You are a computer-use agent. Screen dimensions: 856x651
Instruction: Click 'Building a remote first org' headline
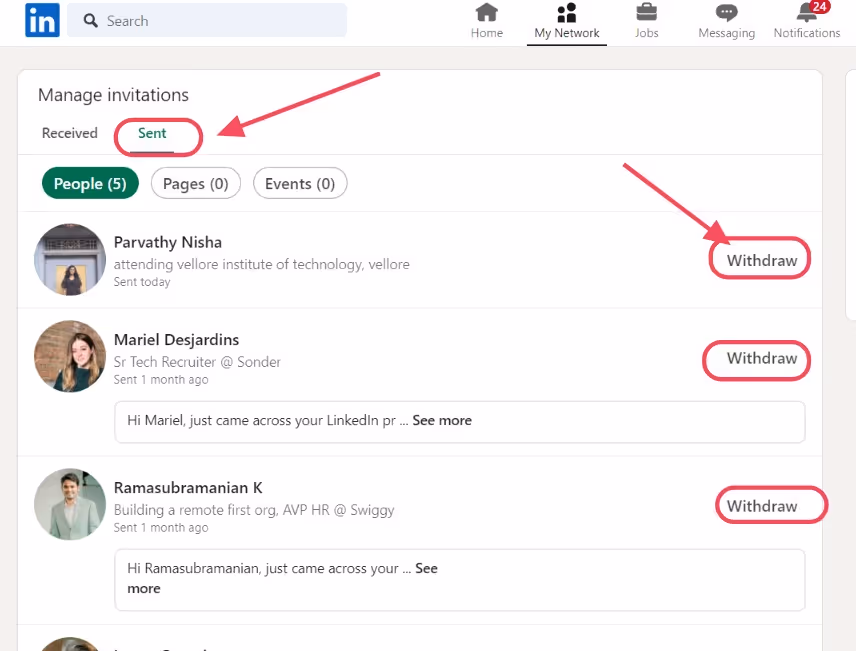point(254,510)
